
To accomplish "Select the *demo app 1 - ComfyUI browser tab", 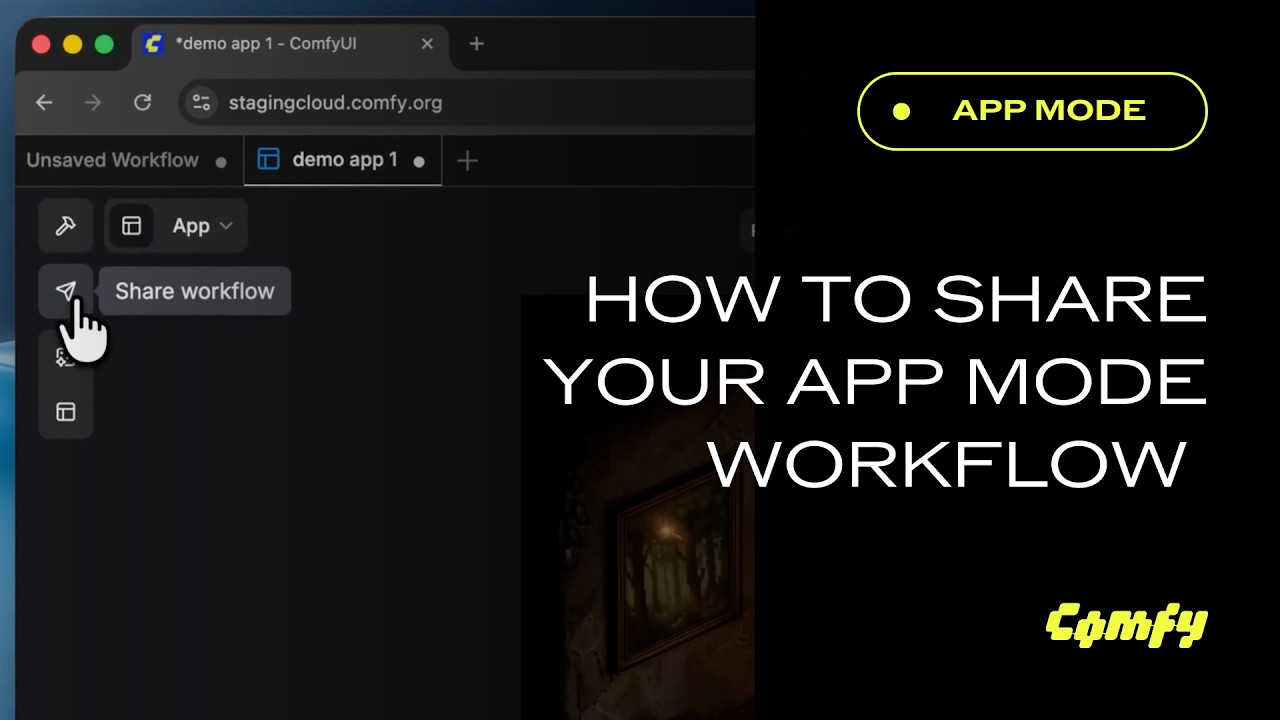I will [x=290, y=44].
